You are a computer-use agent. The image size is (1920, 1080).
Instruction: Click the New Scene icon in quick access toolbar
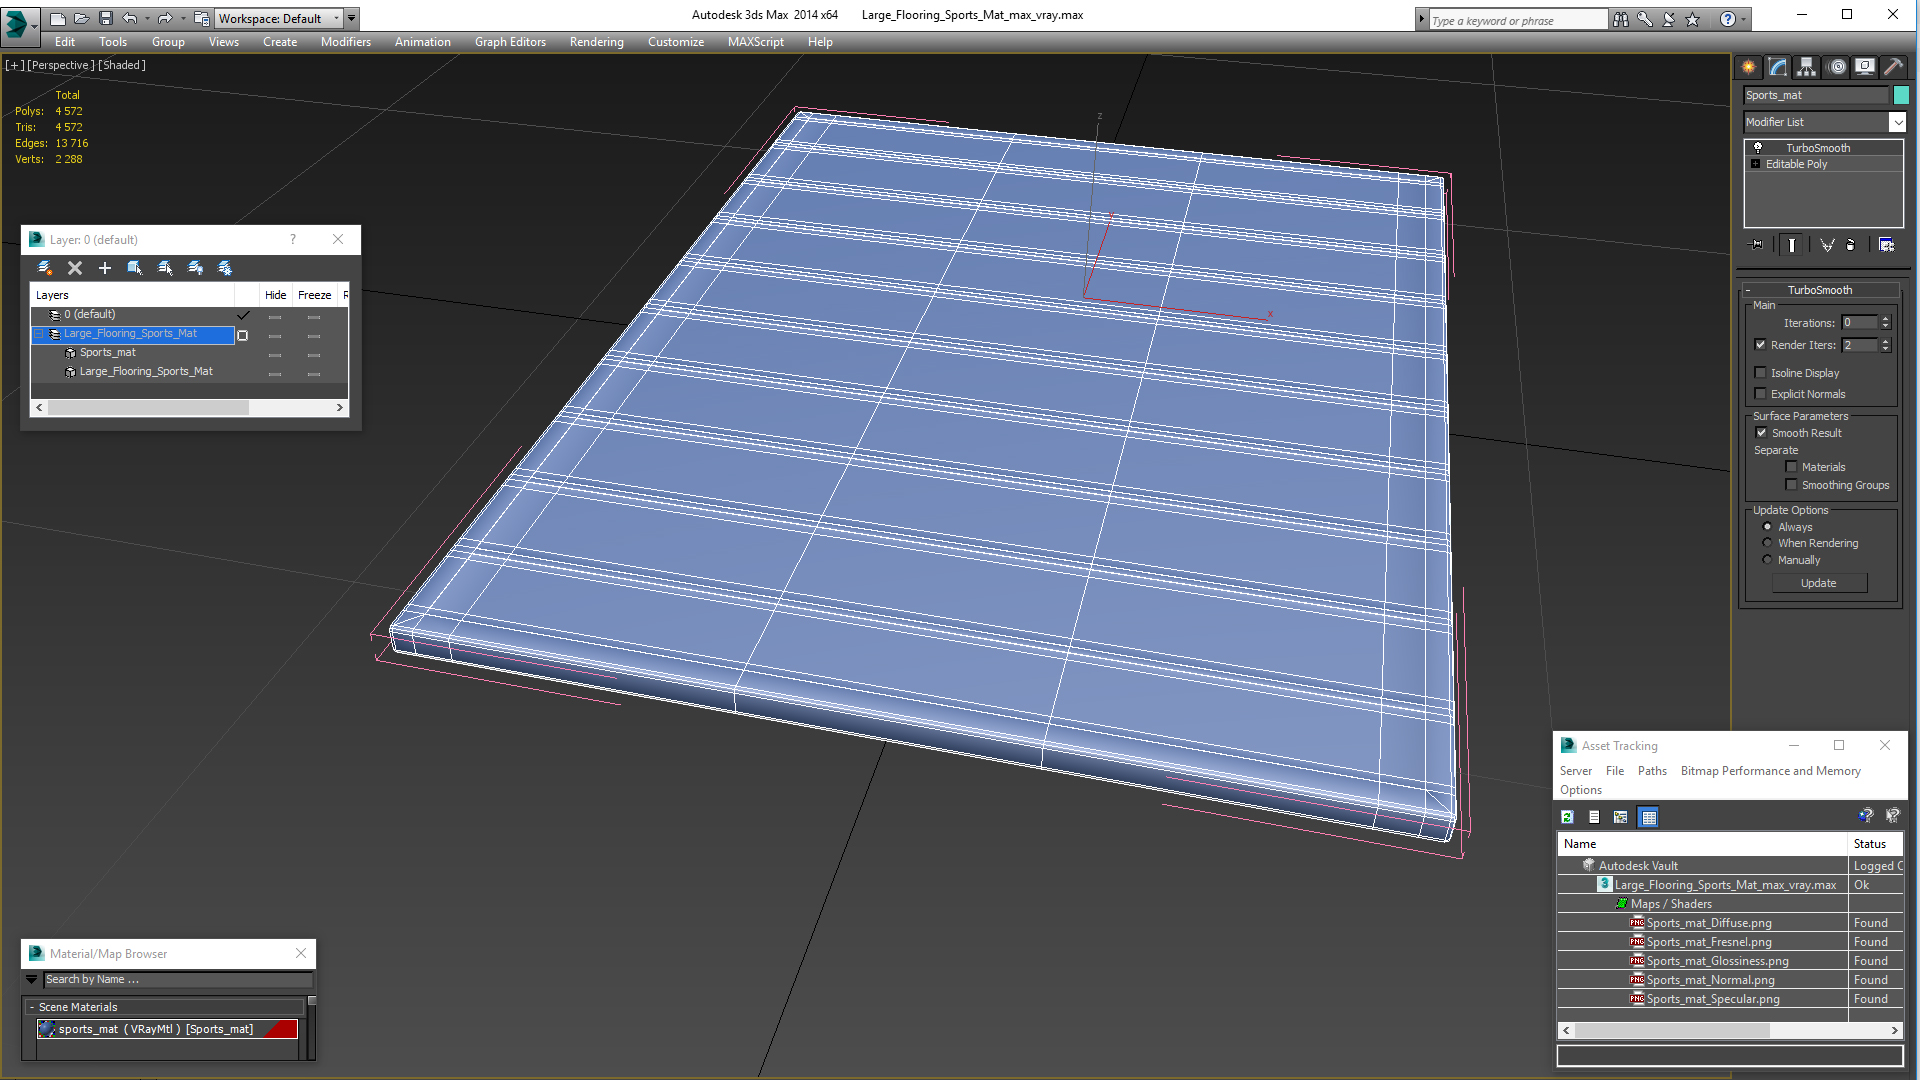click(57, 18)
